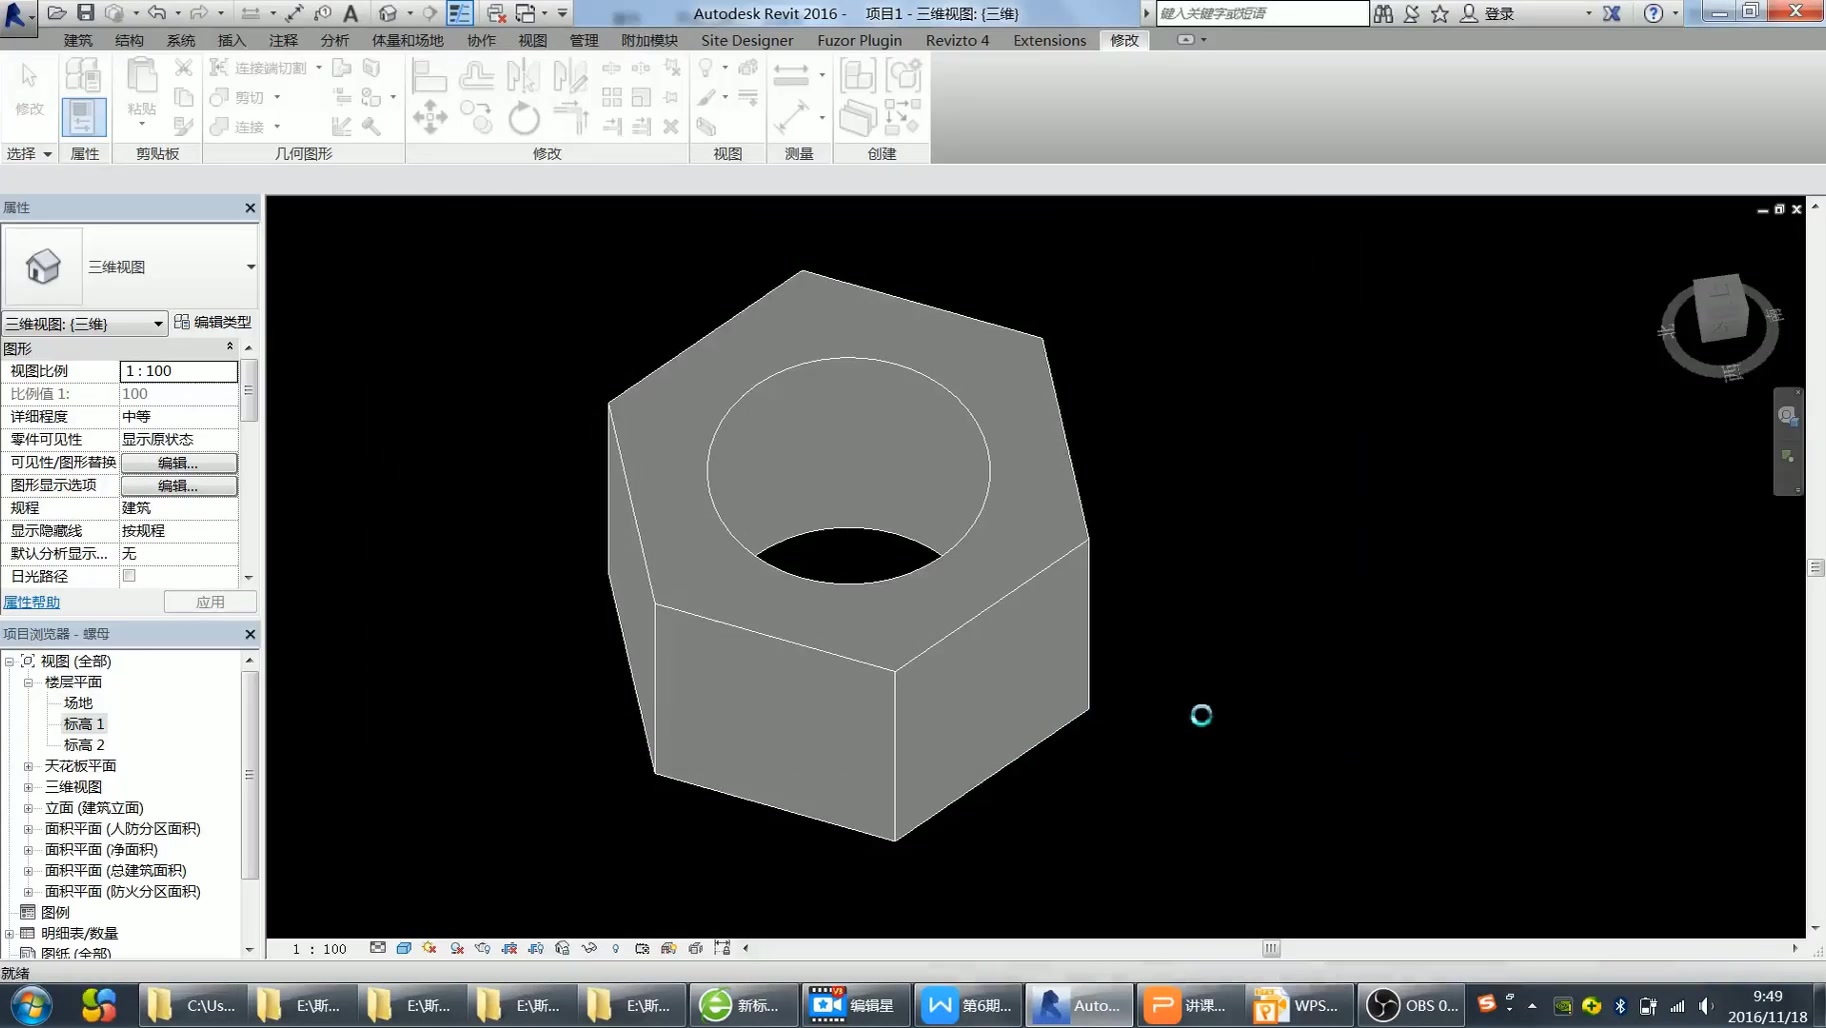1826x1028 pixels.
Task: Click the 应用 button in Properties panel
Action: pyautogui.click(x=211, y=601)
